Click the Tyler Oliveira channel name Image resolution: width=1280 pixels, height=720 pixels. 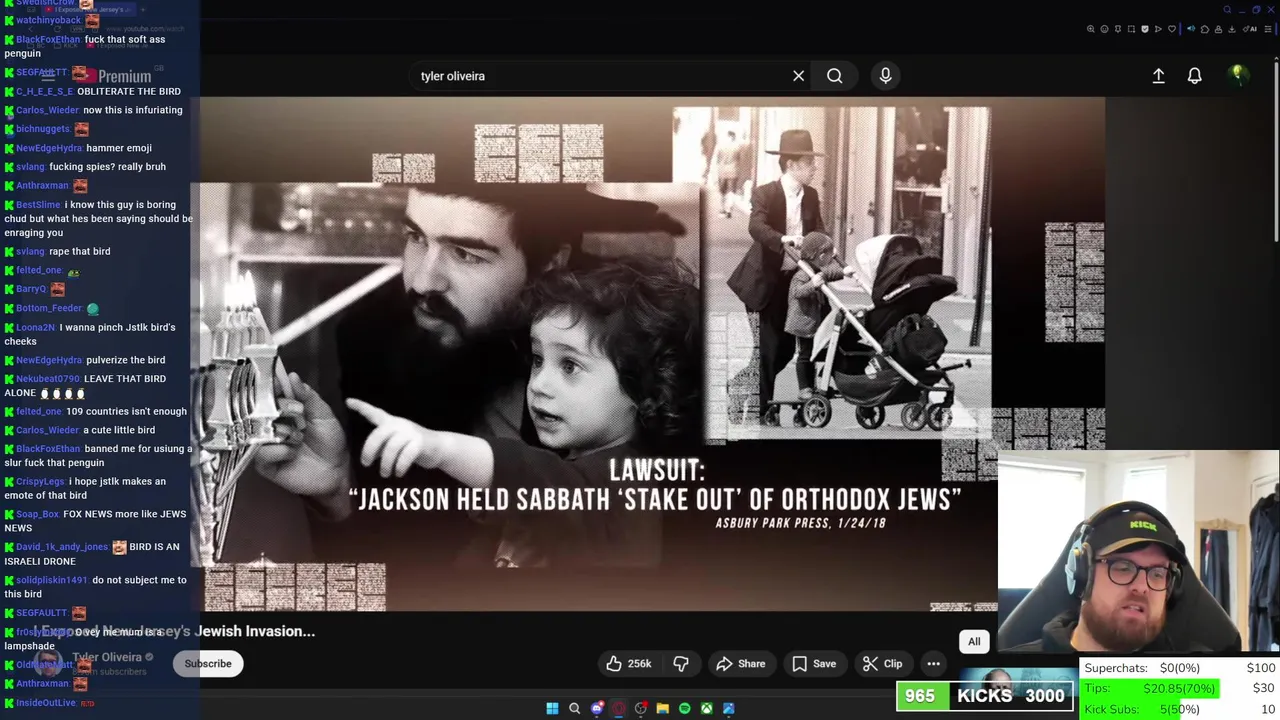[x=107, y=657]
